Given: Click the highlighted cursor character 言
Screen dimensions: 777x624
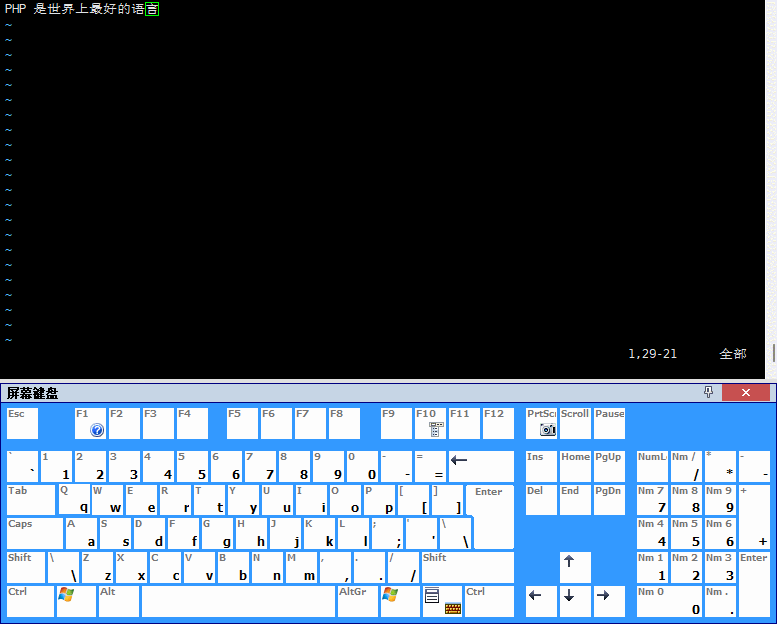Looking at the screenshot, I should coord(152,9).
